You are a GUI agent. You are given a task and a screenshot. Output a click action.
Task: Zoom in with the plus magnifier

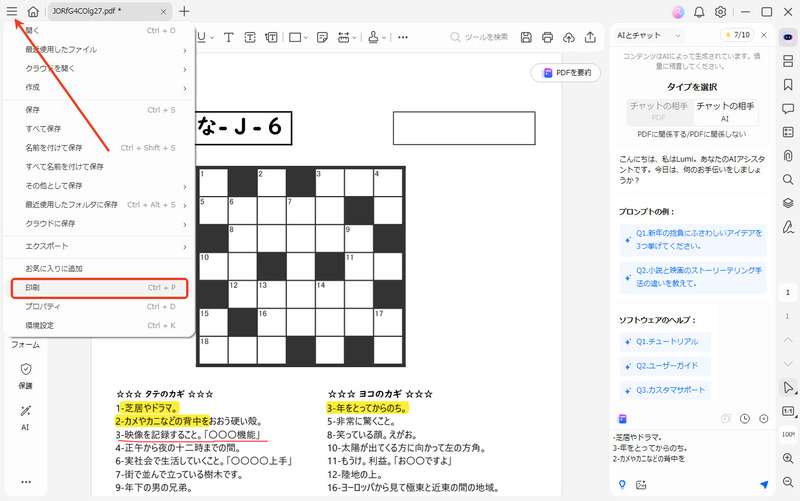coord(788,459)
